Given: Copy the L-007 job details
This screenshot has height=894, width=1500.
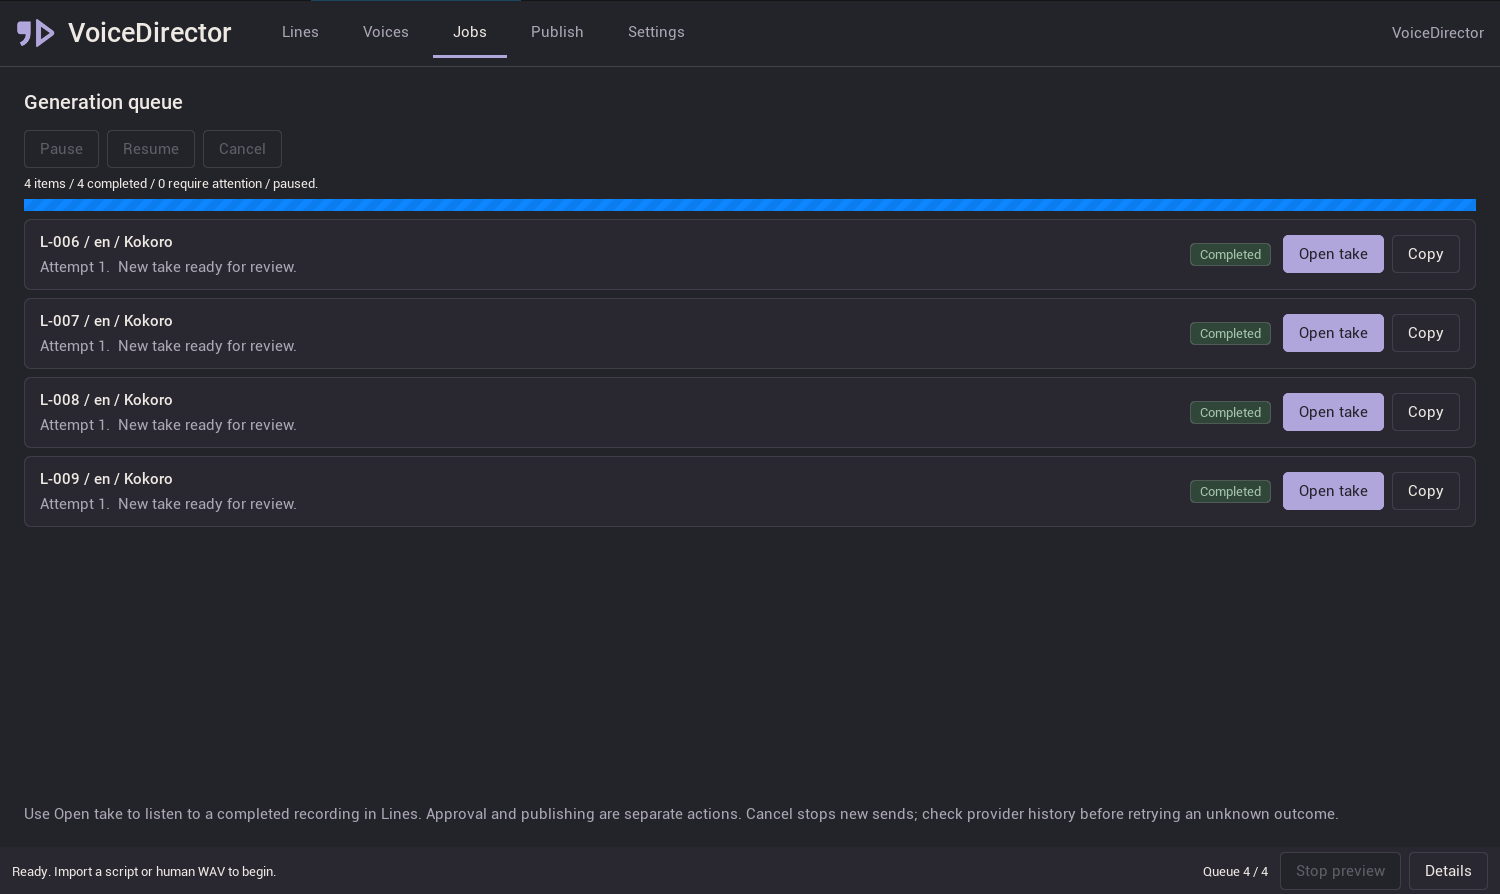Looking at the screenshot, I should [1426, 333].
